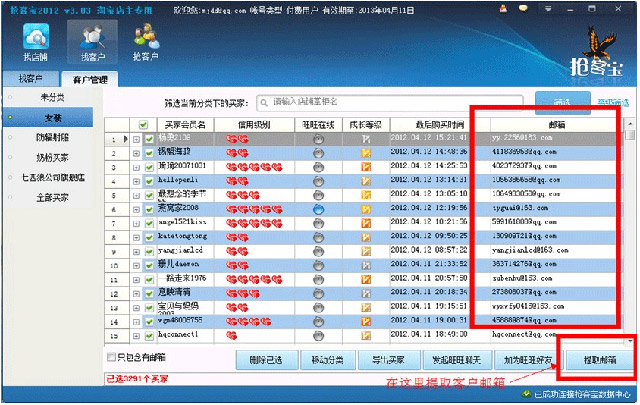Open the 抢客户 grab customers icon
Viewport: 640px width, 405px height.
[x=146, y=42]
